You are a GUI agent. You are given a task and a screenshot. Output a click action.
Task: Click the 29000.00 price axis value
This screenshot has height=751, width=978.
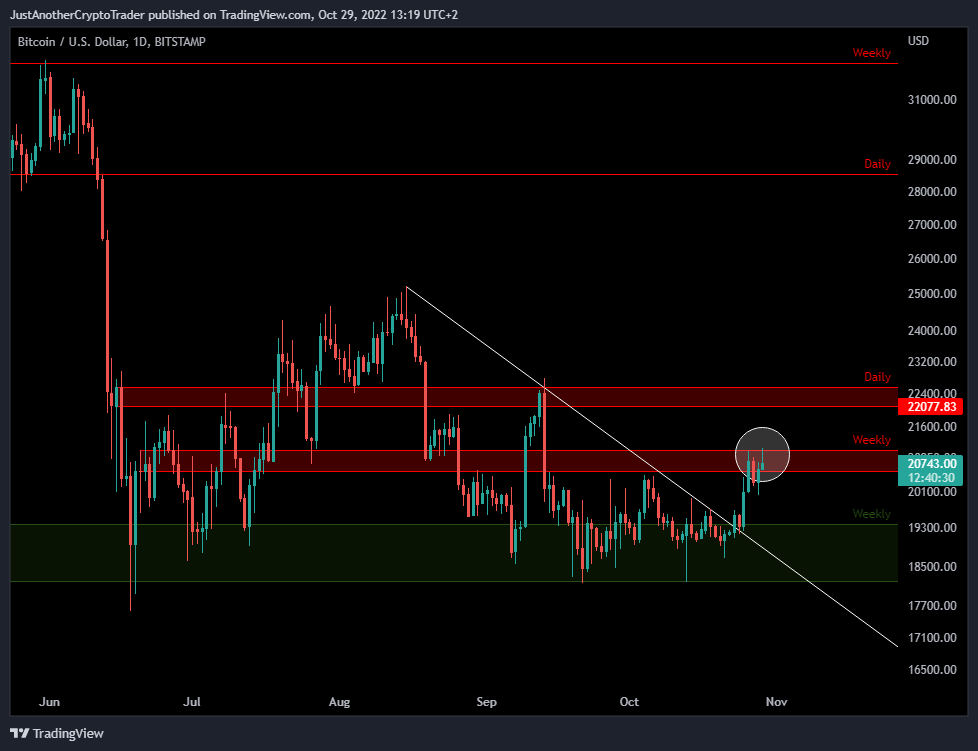(x=932, y=160)
